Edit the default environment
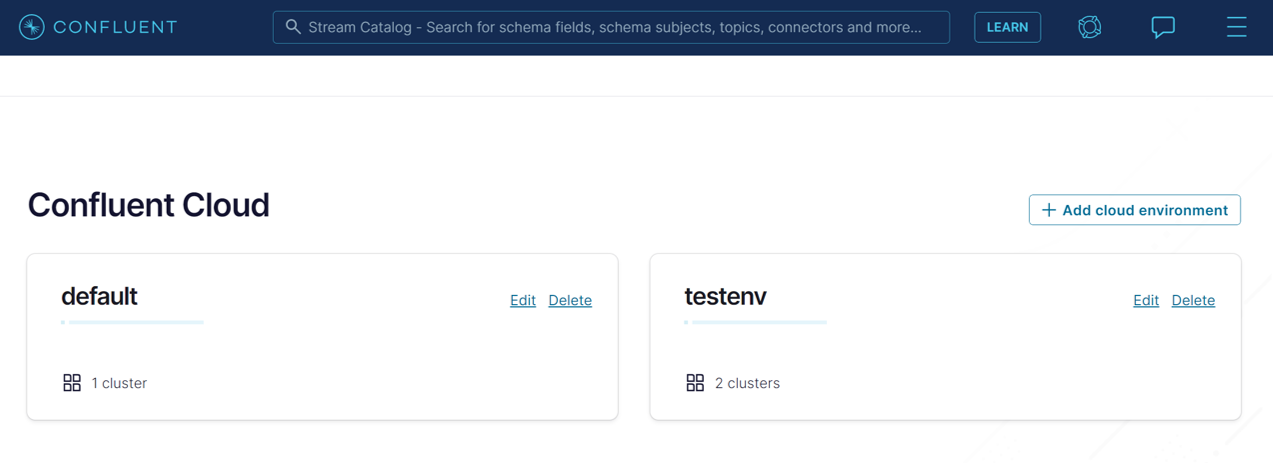Image resolution: width=1273 pixels, height=463 pixels. click(x=523, y=300)
